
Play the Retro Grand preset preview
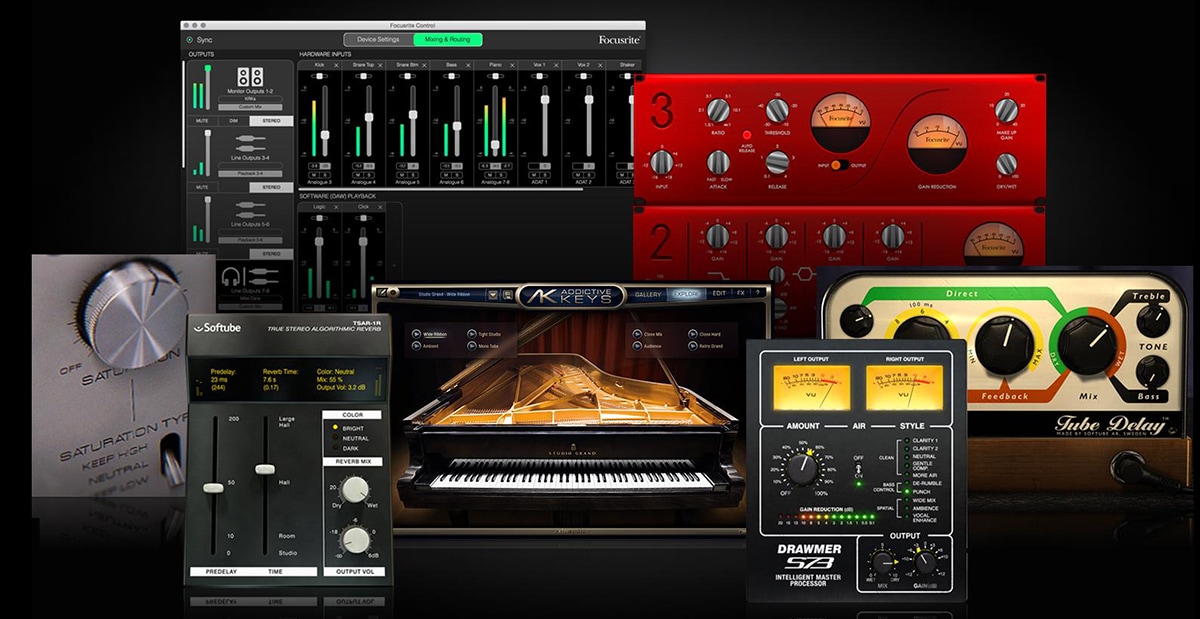691,345
